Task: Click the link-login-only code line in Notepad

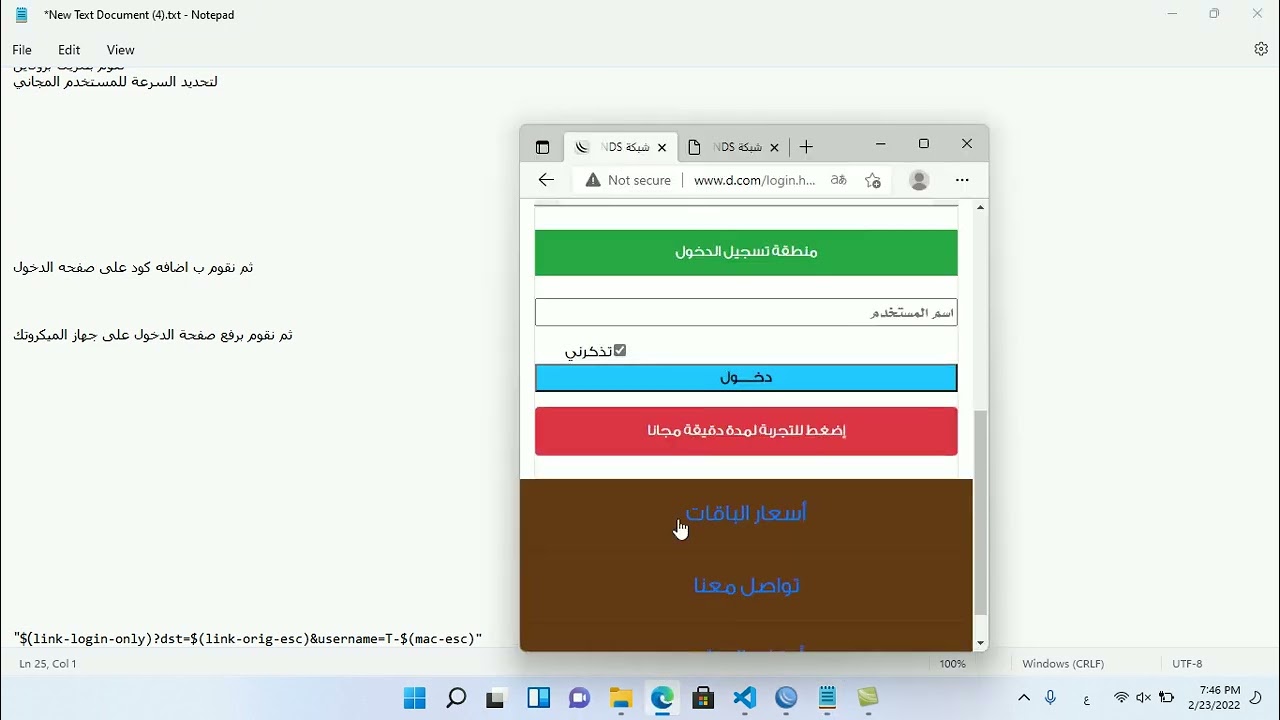Action: pyautogui.click(x=248, y=638)
